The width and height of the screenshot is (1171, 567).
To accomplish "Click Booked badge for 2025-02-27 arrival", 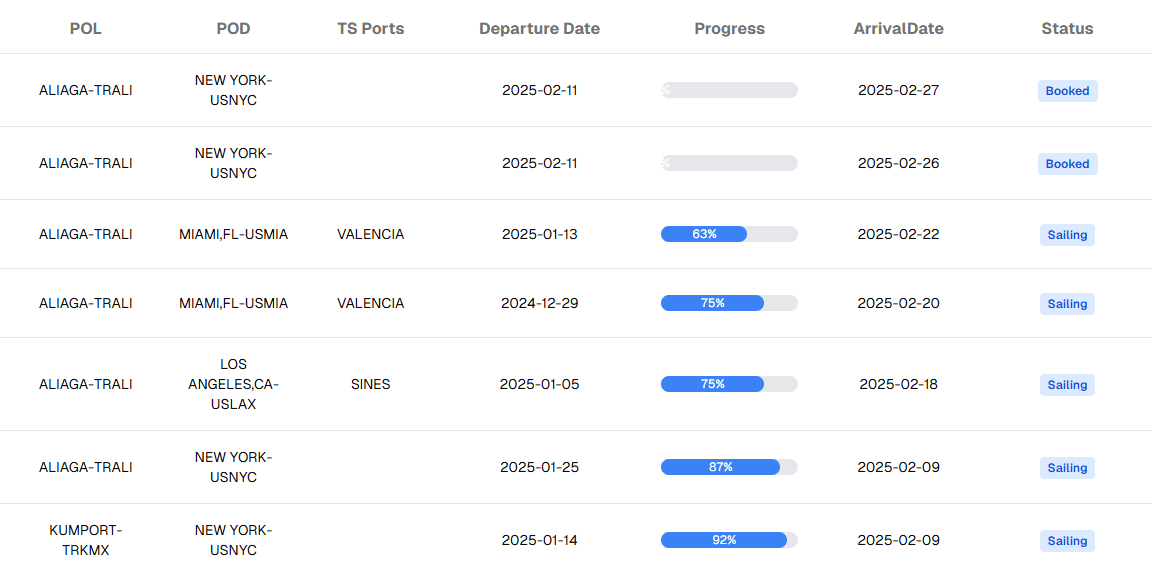I will click(1067, 91).
